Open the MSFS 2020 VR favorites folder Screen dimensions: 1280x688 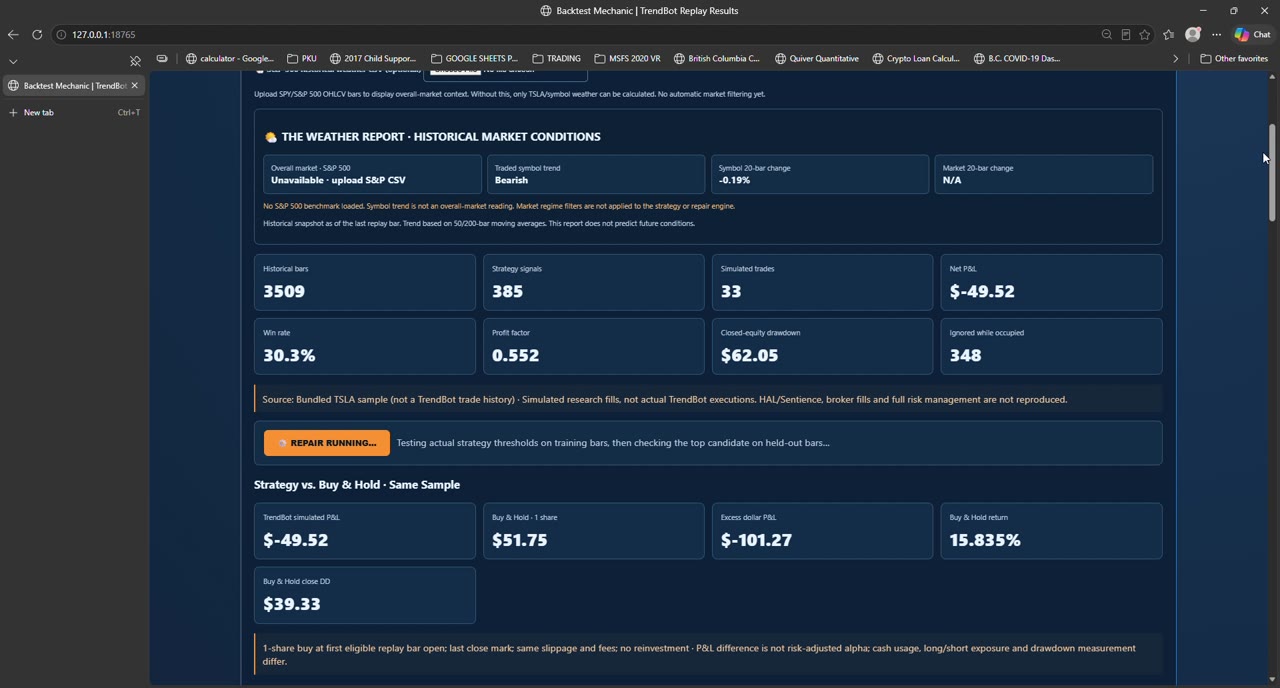point(628,58)
